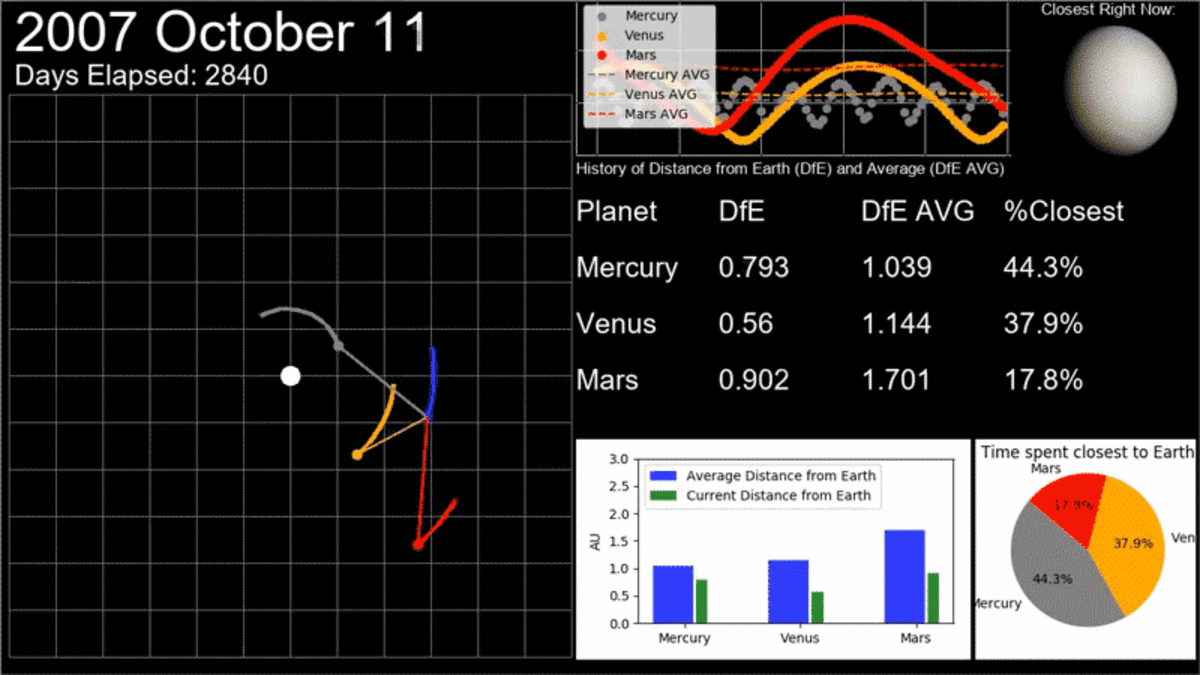The height and width of the screenshot is (675, 1200).
Task: Click the Mars AVG entry in line chart legend
Action: point(655,115)
